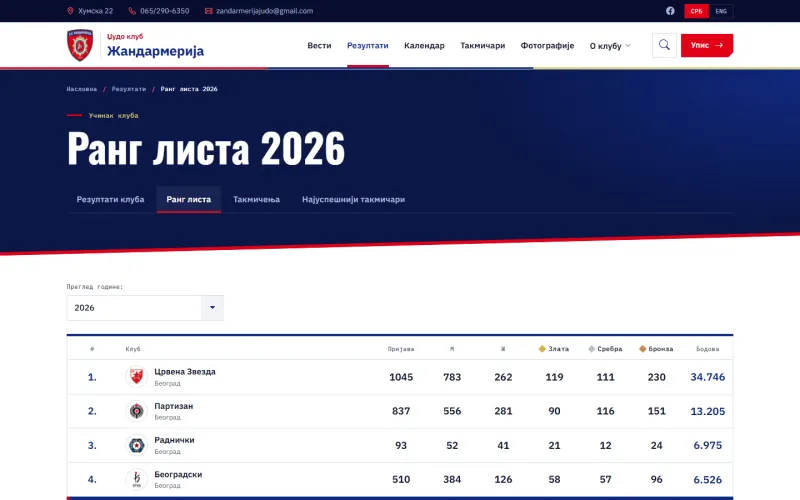Click the Партизан club name
Image resolution: width=800 pixels, height=500 pixels.
[174, 406]
